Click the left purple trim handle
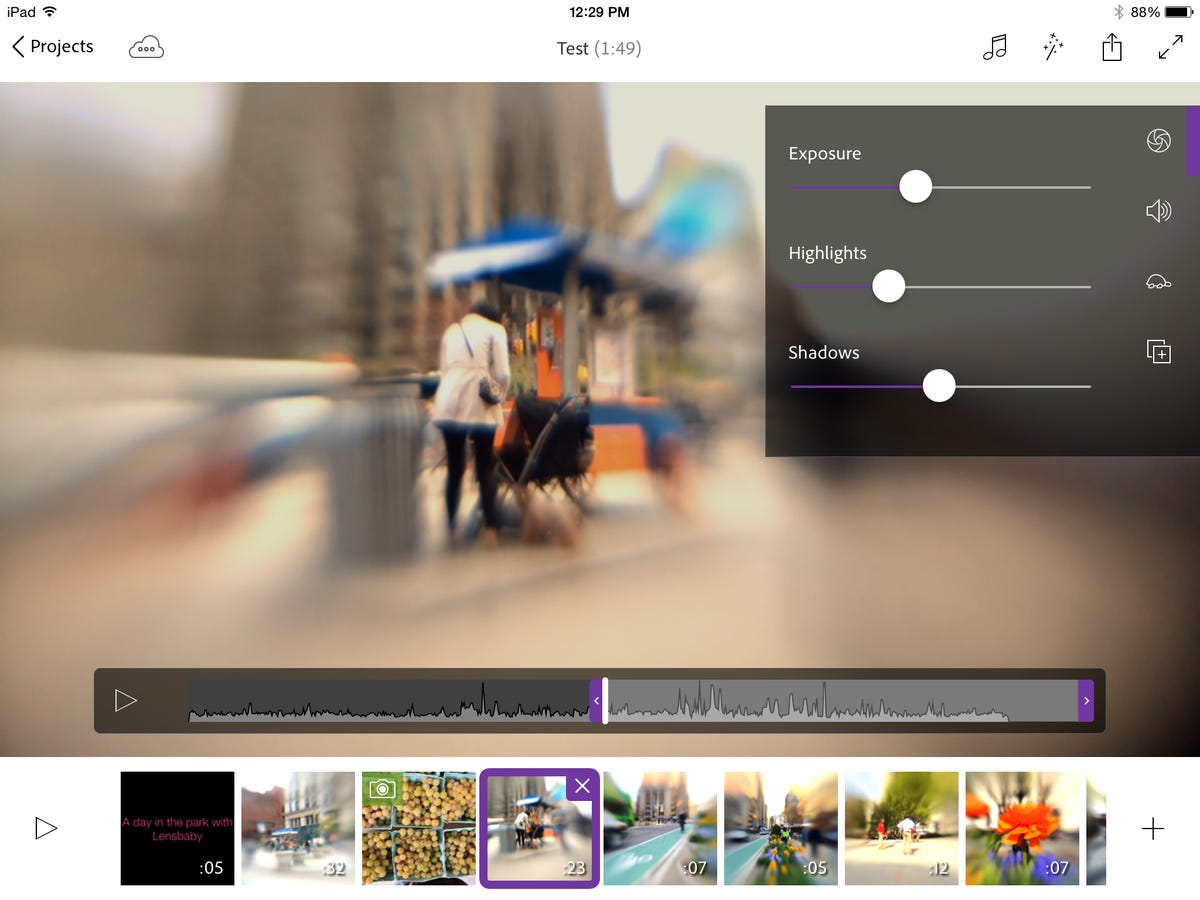The height and width of the screenshot is (900, 1200). coord(596,701)
